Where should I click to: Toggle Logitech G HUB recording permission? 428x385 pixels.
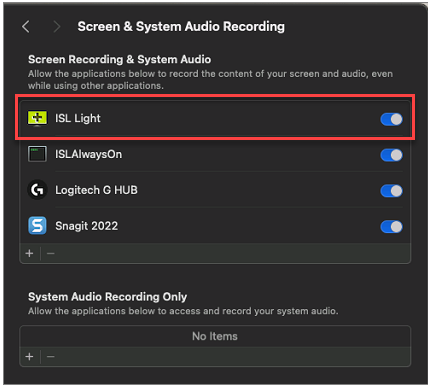pyautogui.click(x=391, y=191)
